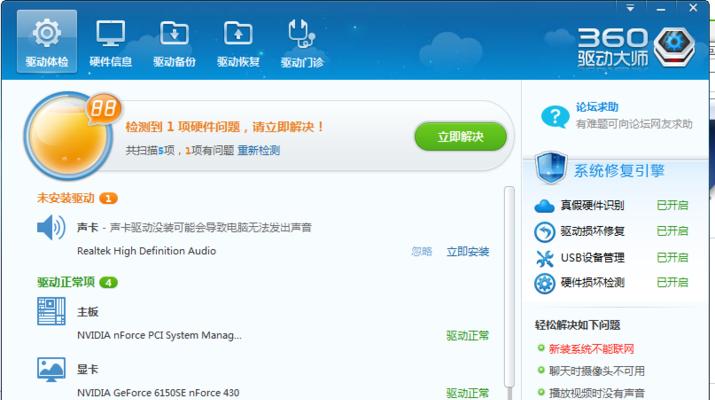Click the 轻松解决如下问题 heading
Viewport: 715px width, 400px height.
(577, 325)
